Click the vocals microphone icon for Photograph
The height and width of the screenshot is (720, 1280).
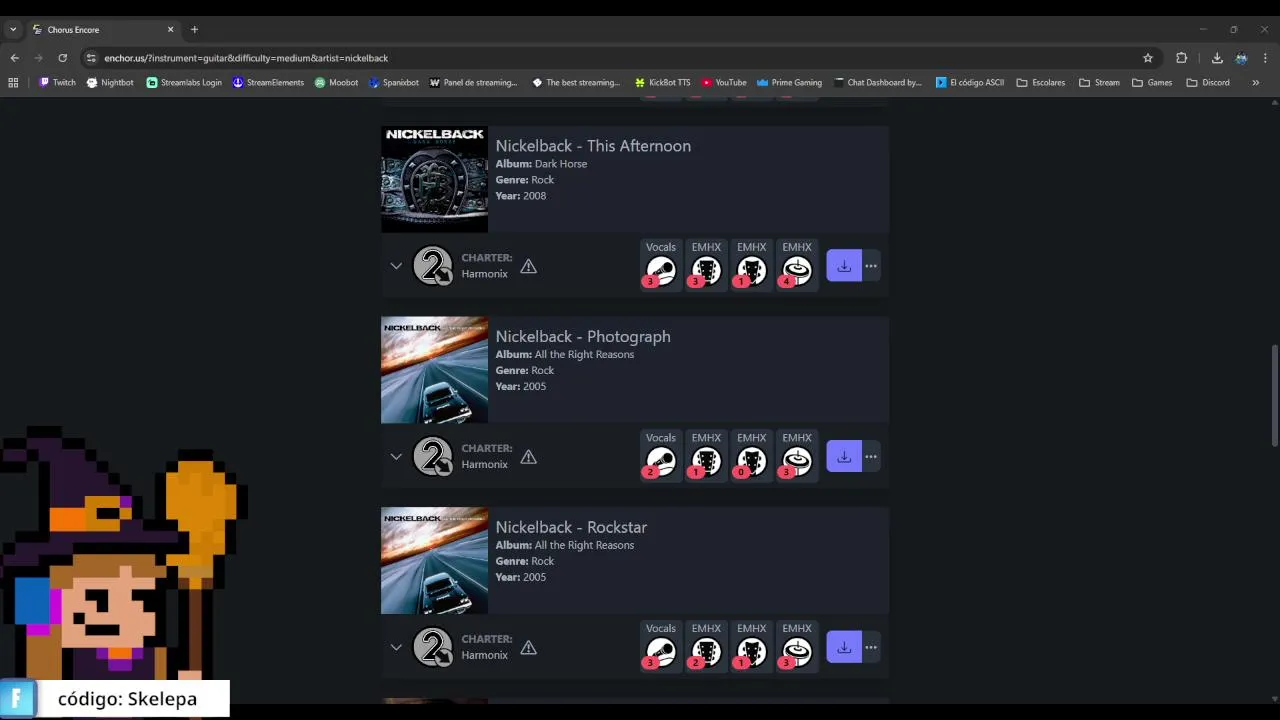click(661, 462)
